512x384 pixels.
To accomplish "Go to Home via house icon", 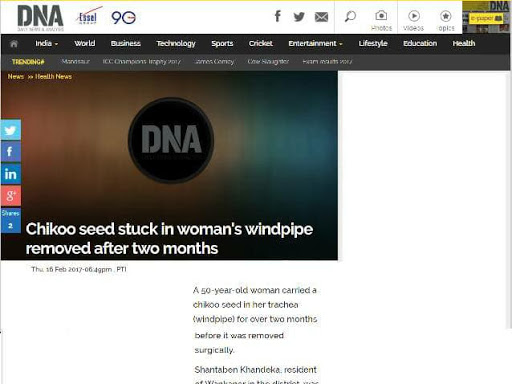I will click(x=14, y=44).
